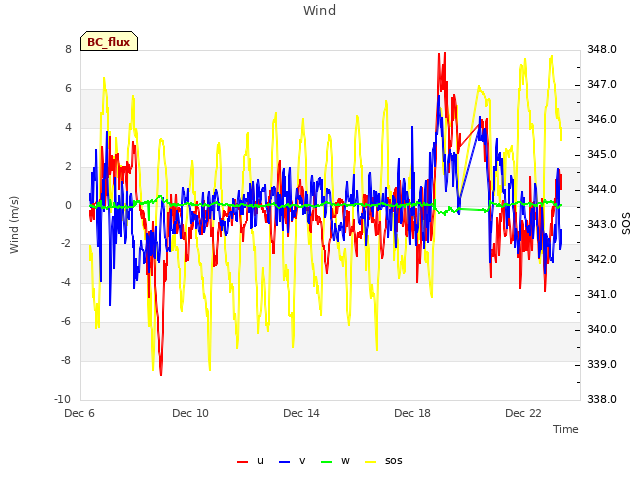Click the 'Dec 22' x-axis tick label
Screen dimensions: 640x480
point(523,413)
